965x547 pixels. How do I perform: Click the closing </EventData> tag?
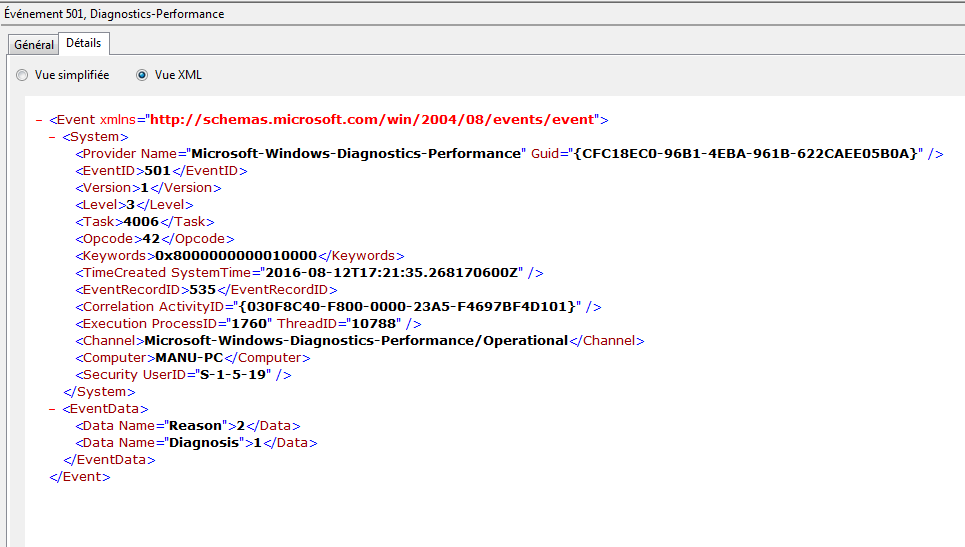tap(109, 460)
